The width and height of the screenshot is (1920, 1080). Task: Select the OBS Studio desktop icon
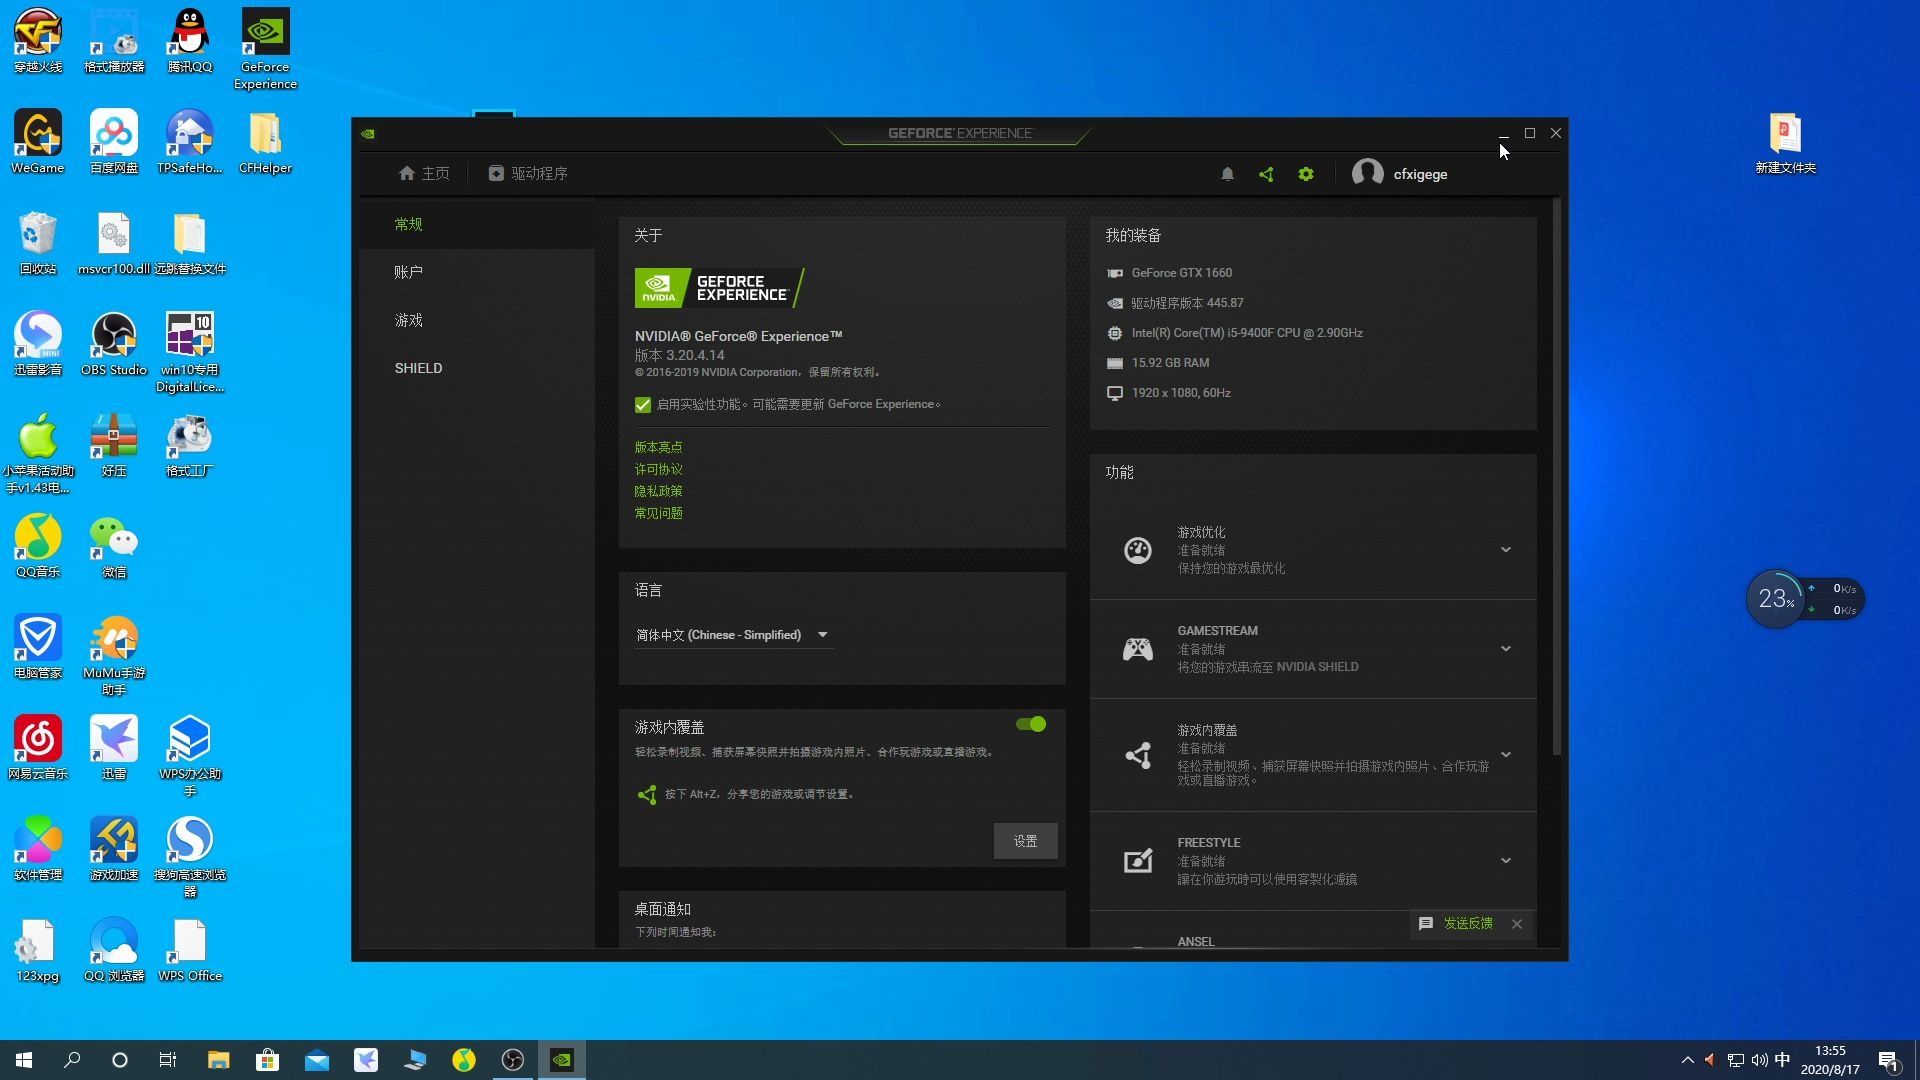[114, 344]
